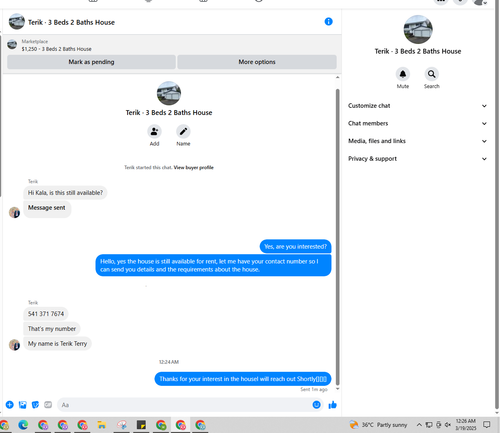
Task: Click the phone number '541 371 7674' message
Action: point(46,314)
